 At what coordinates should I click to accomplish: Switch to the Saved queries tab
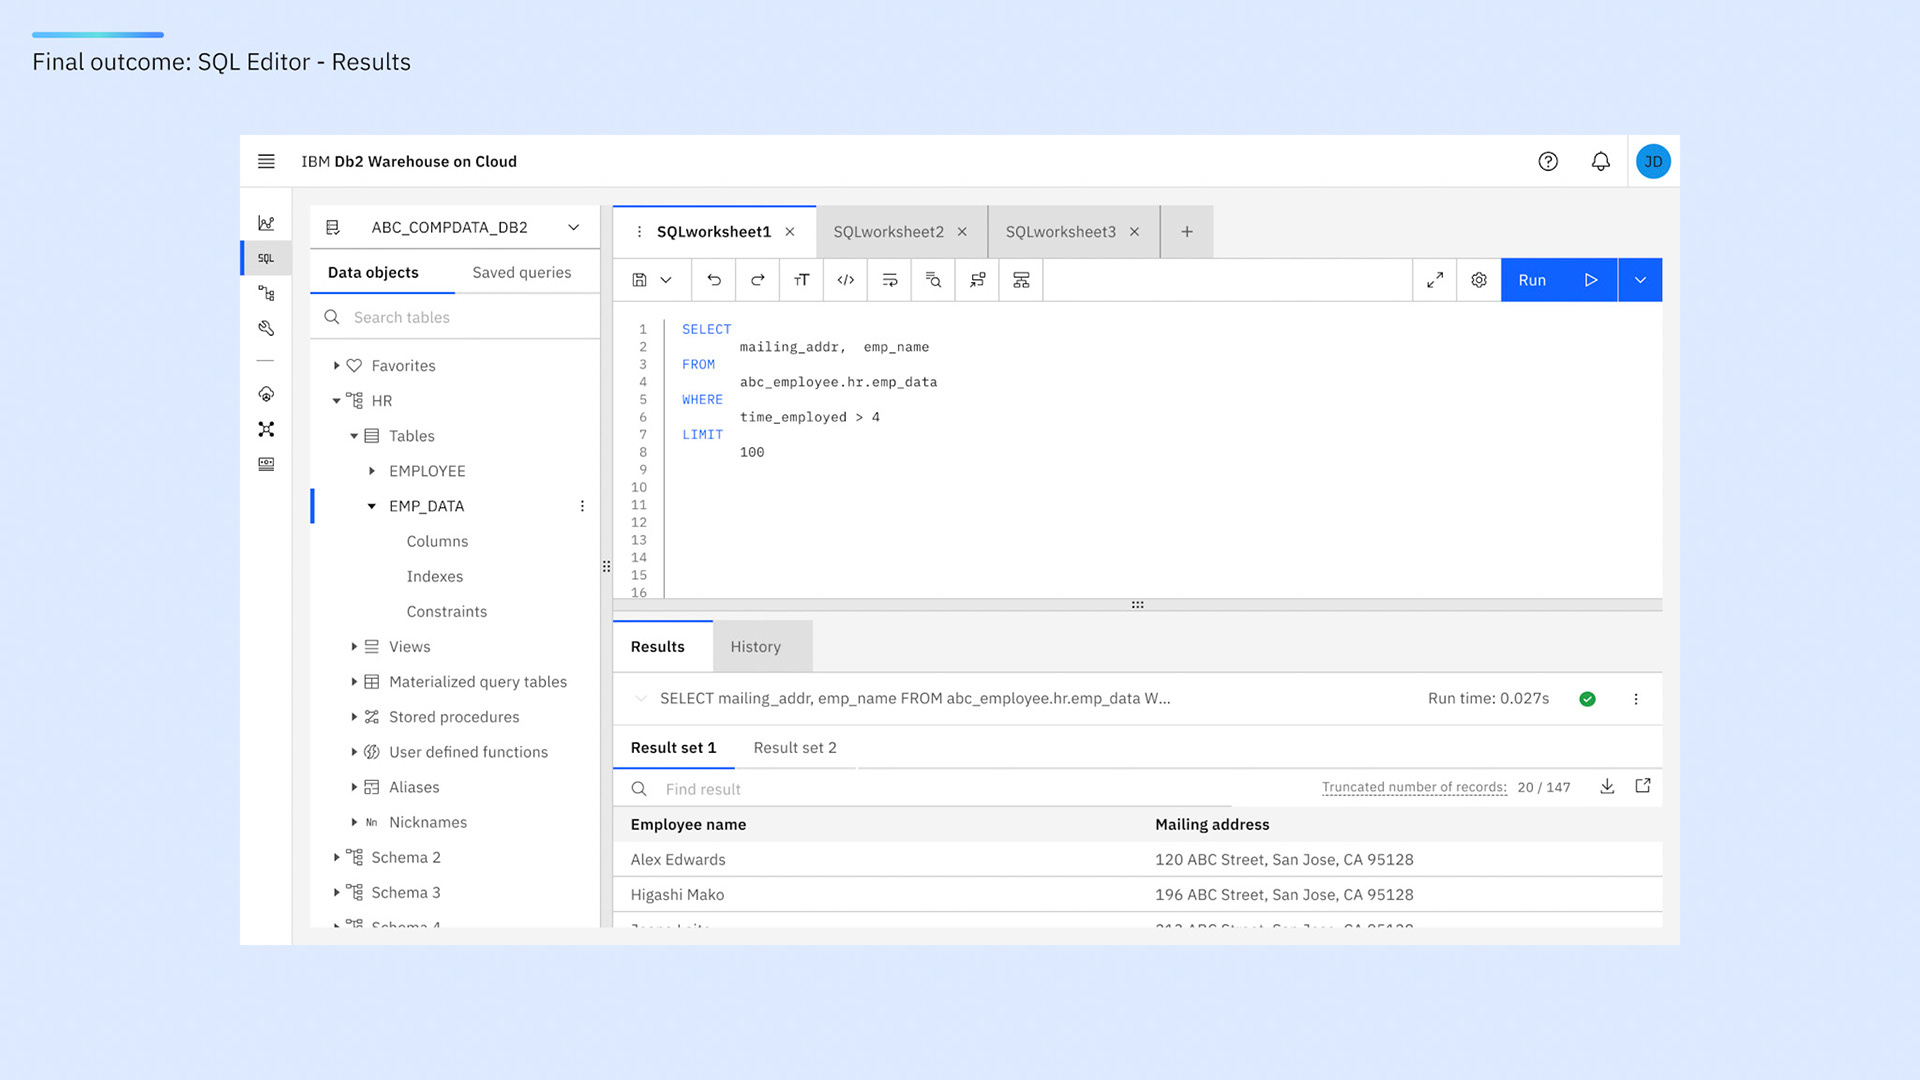(x=521, y=273)
